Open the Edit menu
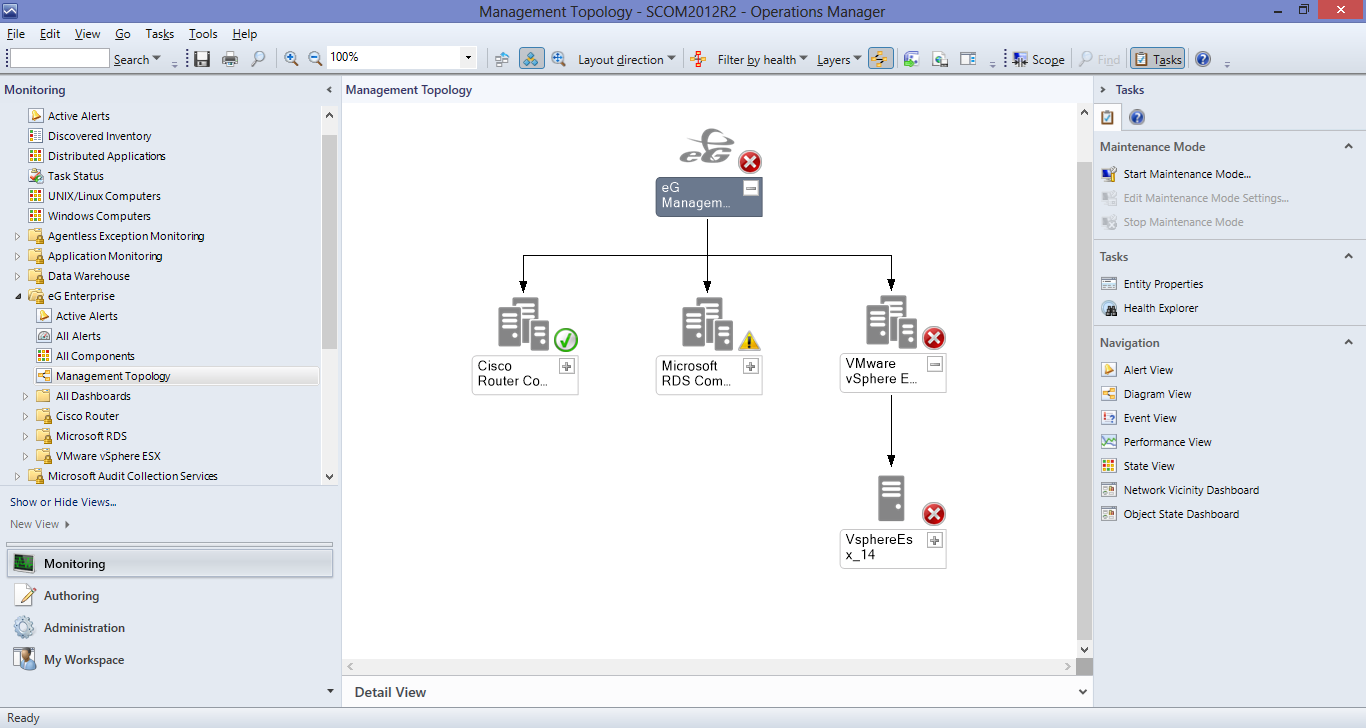 [50, 34]
